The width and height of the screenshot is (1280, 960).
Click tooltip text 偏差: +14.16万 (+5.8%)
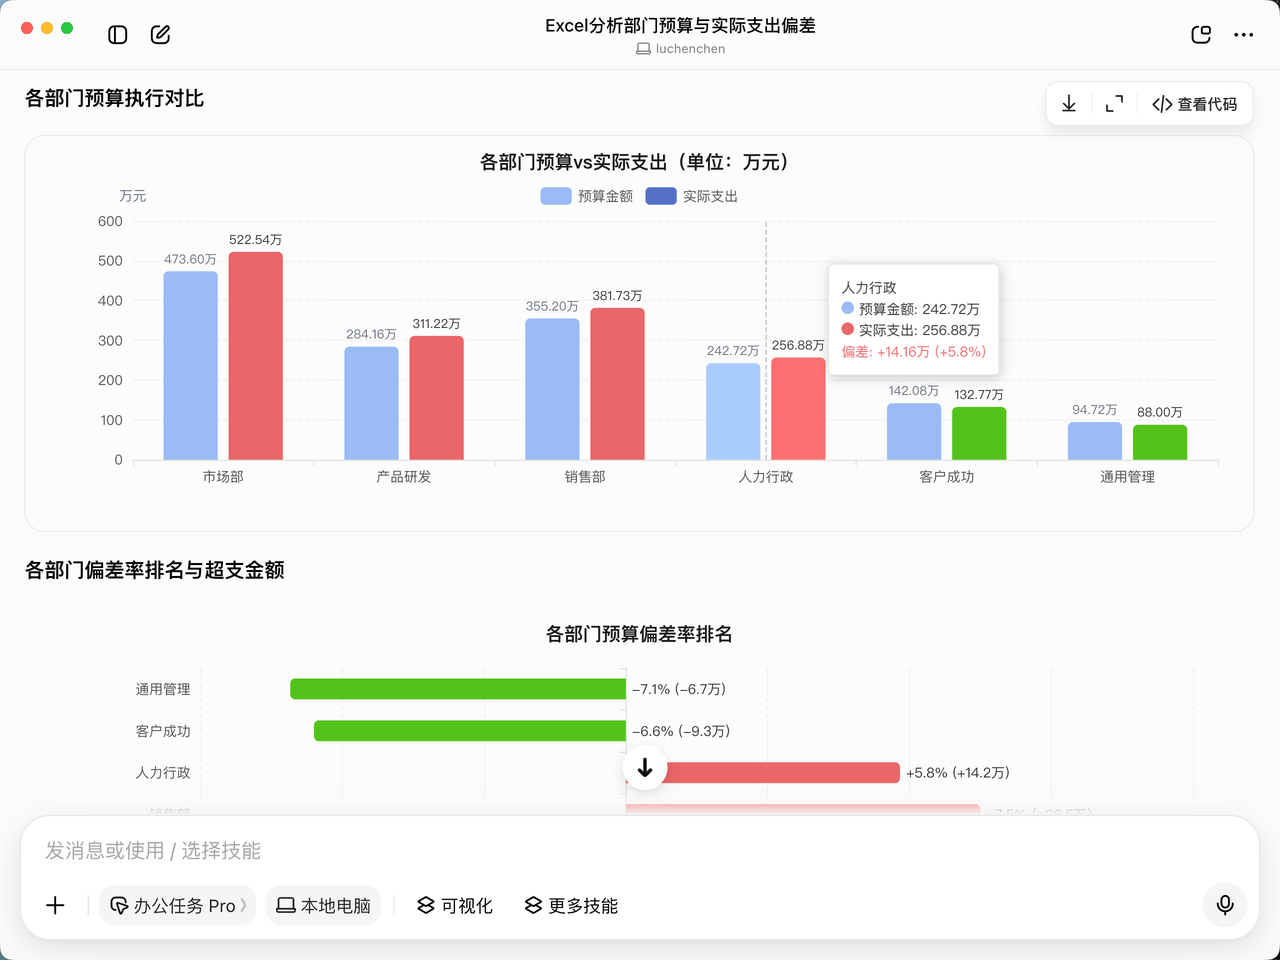(x=914, y=352)
